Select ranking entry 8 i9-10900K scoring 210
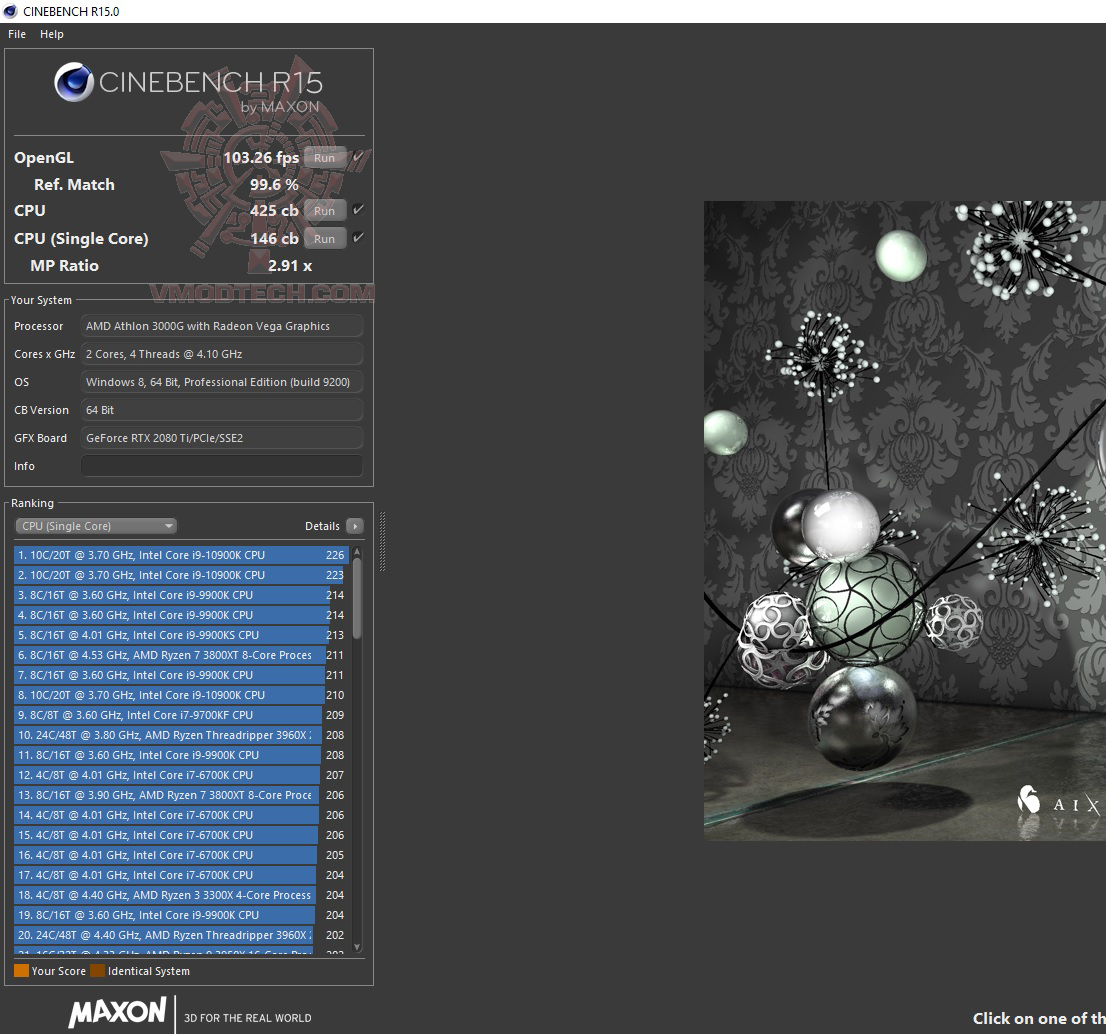Screen dimensions: 1106x1034 coord(181,695)
